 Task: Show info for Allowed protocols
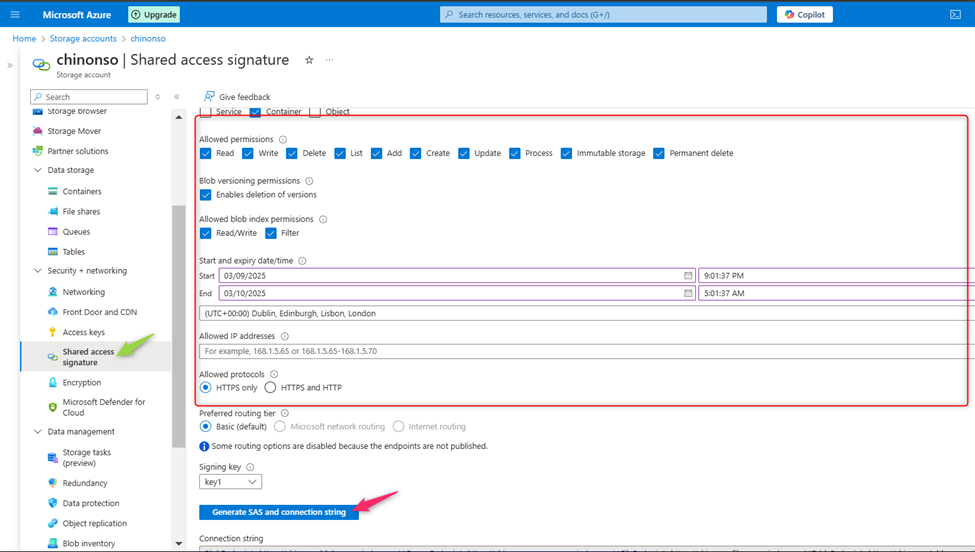pos(274,374)
